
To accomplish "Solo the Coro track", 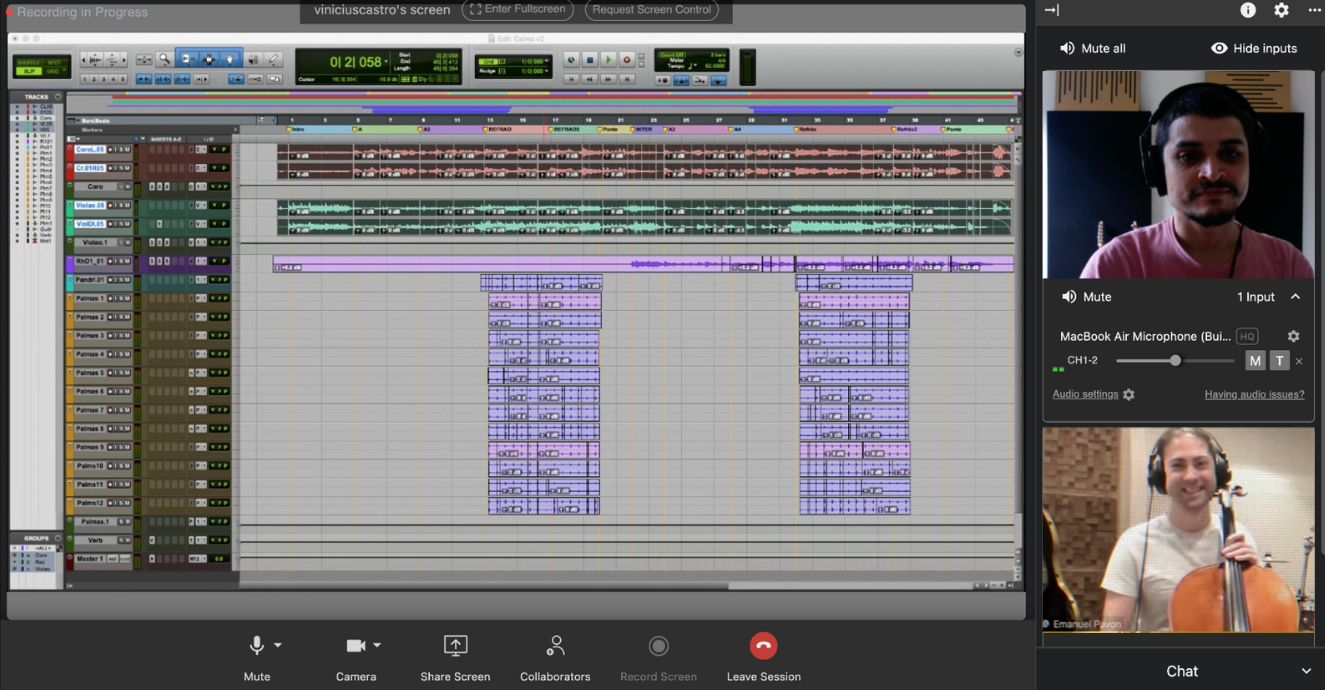I will tap(122, 187).
